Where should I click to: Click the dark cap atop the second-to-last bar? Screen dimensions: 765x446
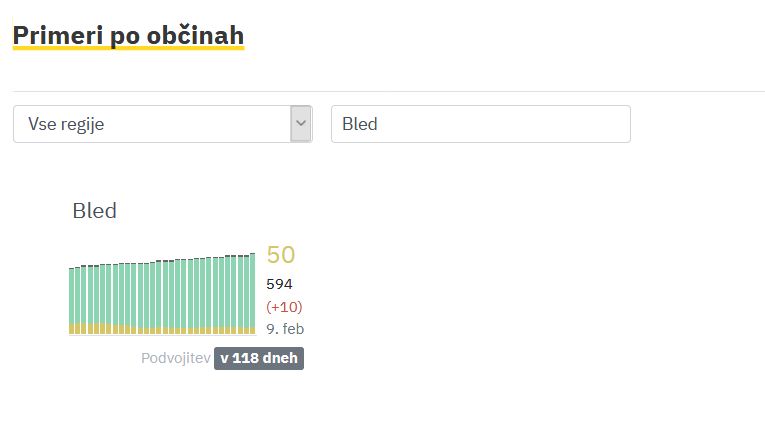pos(245,256)
